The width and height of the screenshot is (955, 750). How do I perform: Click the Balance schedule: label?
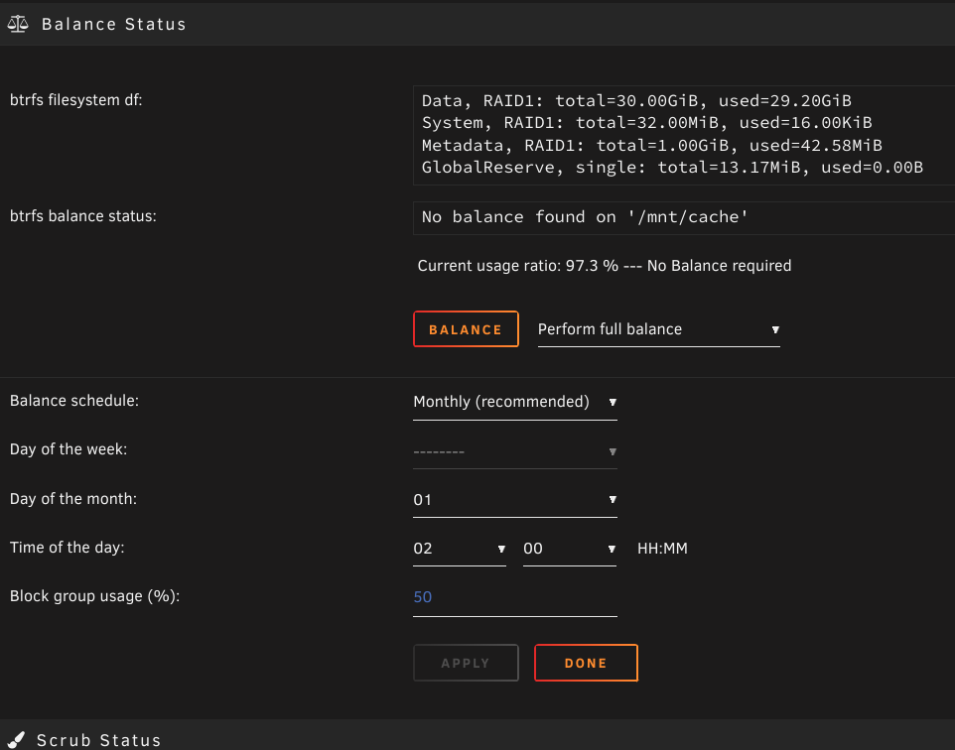click(74, 400)
